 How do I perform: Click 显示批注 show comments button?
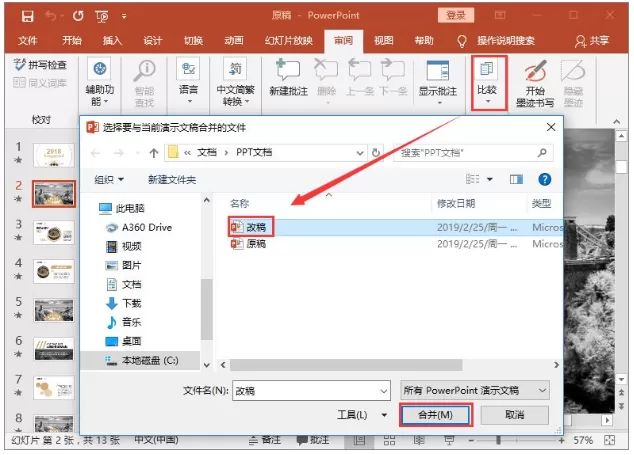click(438, 83)
